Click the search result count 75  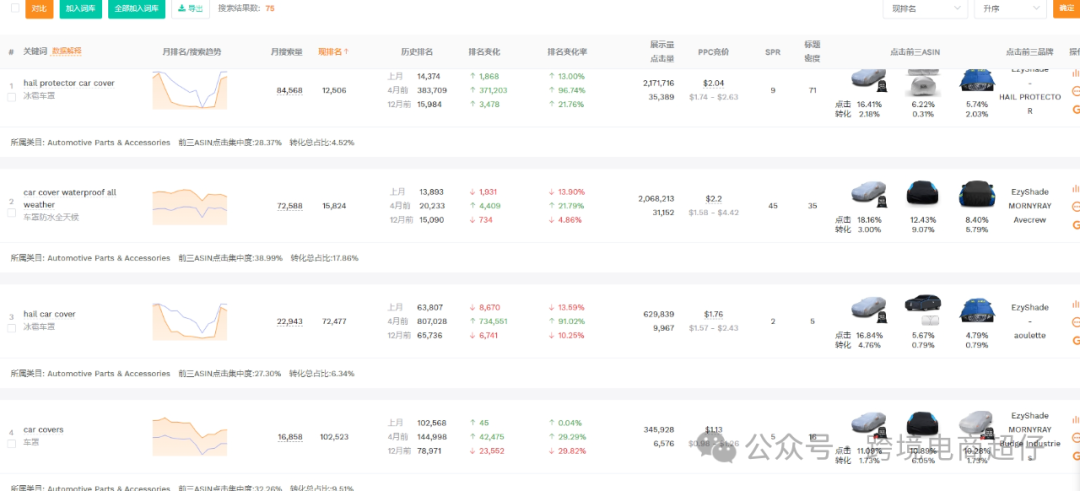269,8
